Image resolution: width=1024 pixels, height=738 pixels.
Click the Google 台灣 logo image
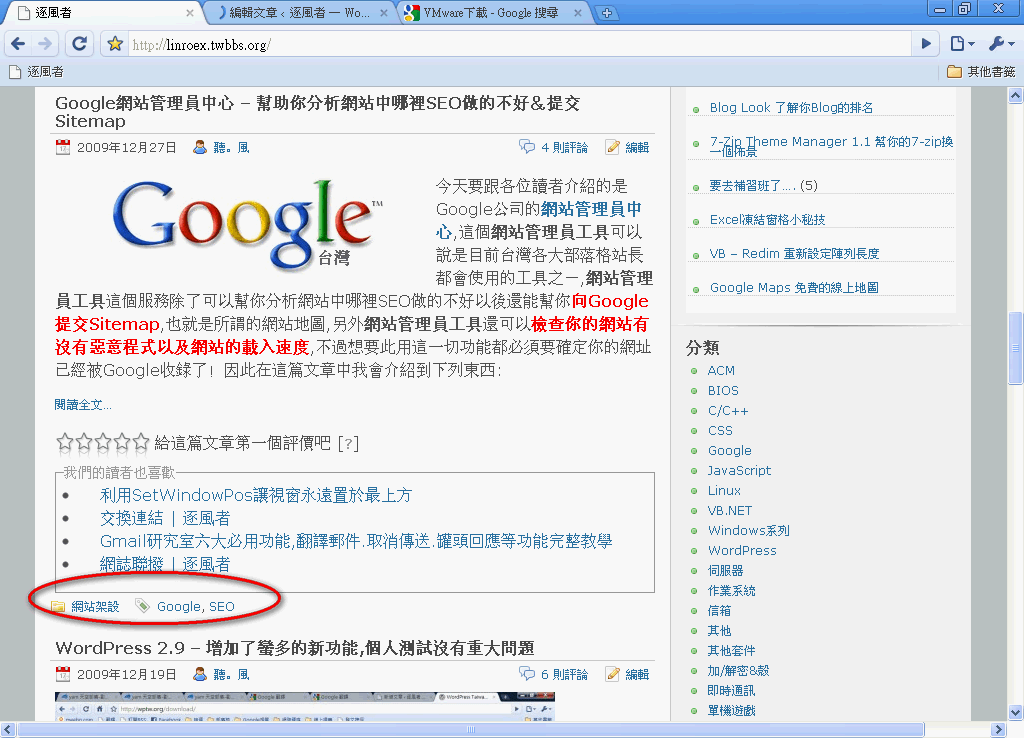point(247,224)
